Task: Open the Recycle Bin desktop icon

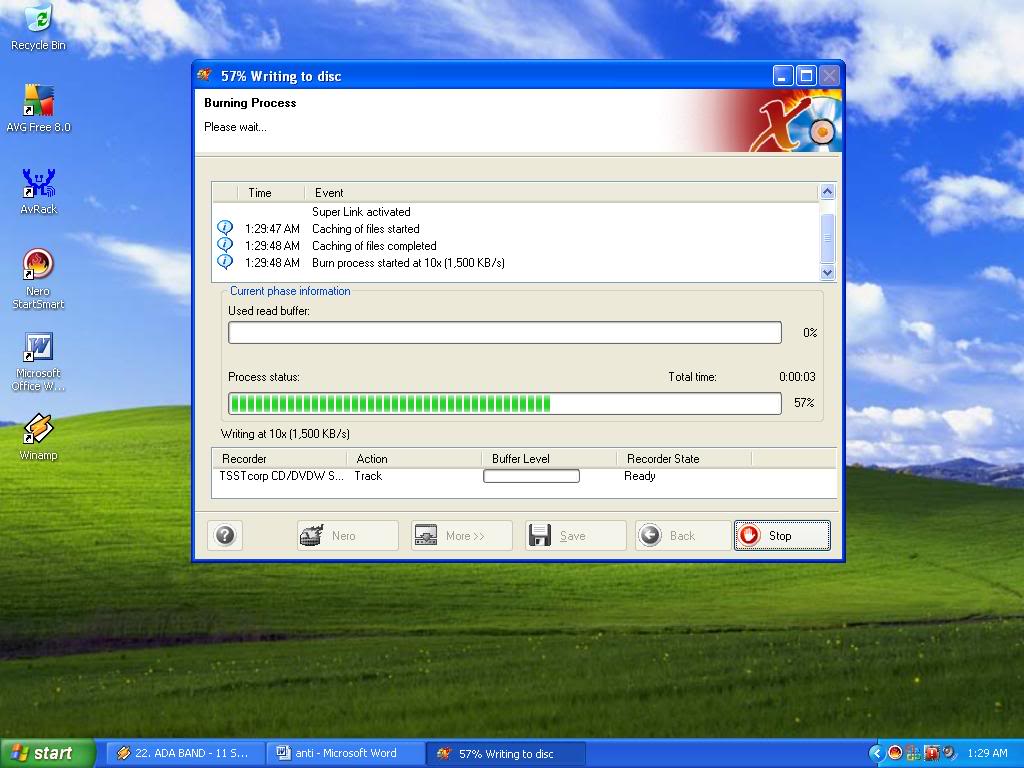Action: click(39, 27)
